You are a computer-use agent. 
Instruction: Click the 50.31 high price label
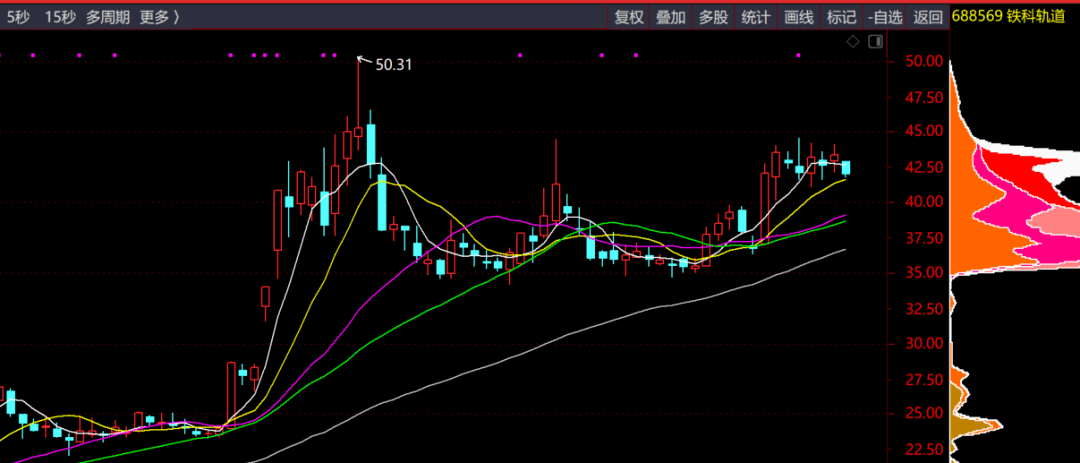pos(393,65)
